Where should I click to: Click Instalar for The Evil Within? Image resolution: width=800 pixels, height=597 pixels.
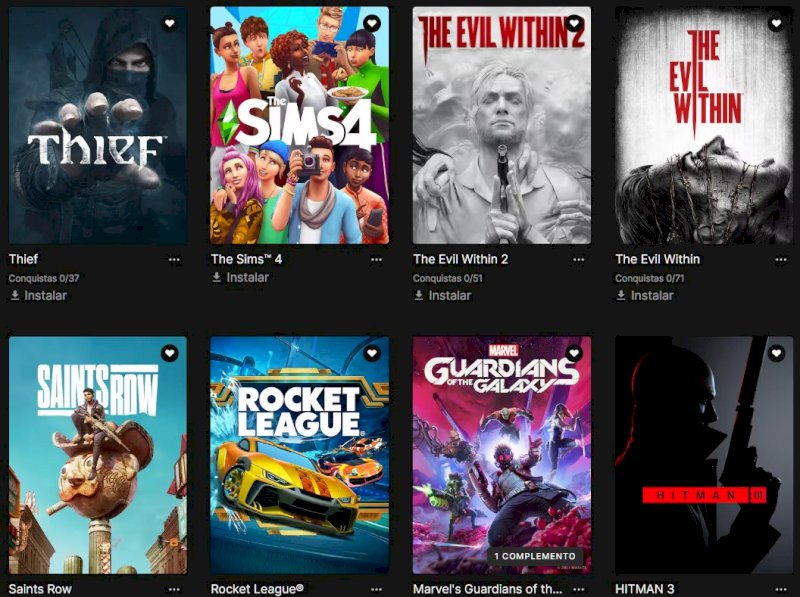(645, 295)
